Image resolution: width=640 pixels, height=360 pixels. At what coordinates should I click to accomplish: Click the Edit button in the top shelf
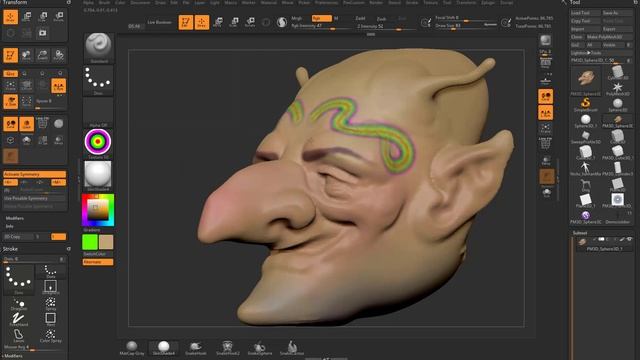[x=186, y=22]
